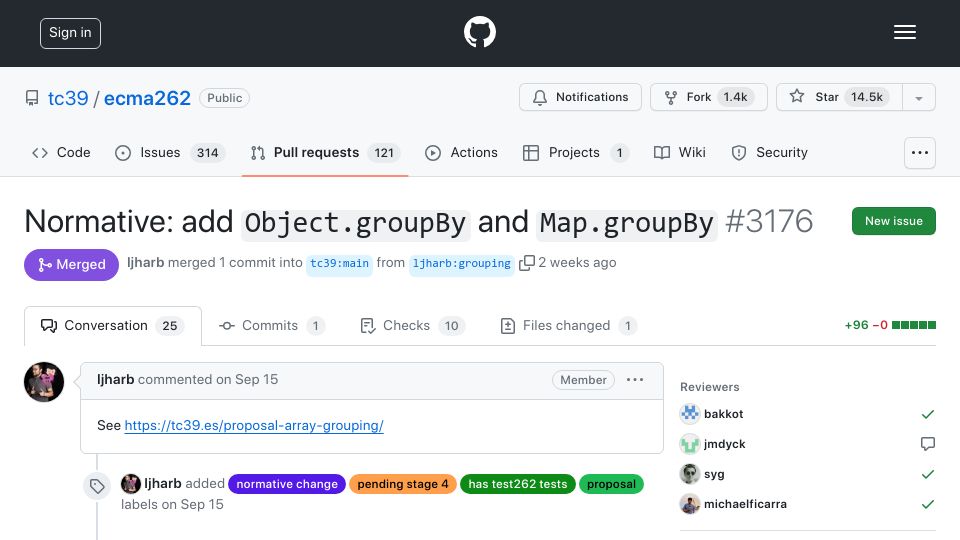Click the pending stage 4 label
Screen dimensions: 960x540
coord(403,484)
